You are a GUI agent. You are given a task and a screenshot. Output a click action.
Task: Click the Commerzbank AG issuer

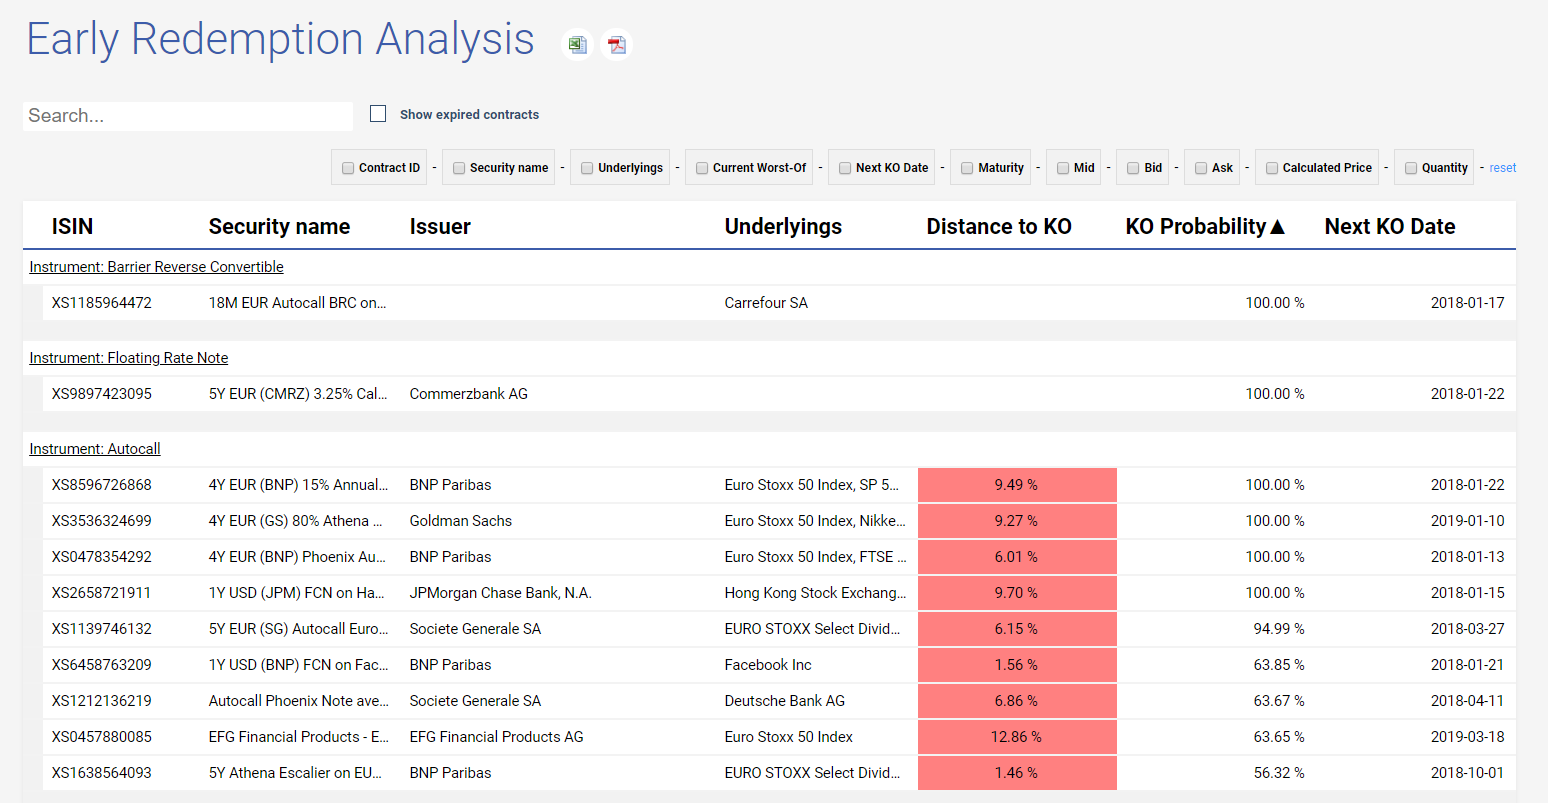point(469,394)
